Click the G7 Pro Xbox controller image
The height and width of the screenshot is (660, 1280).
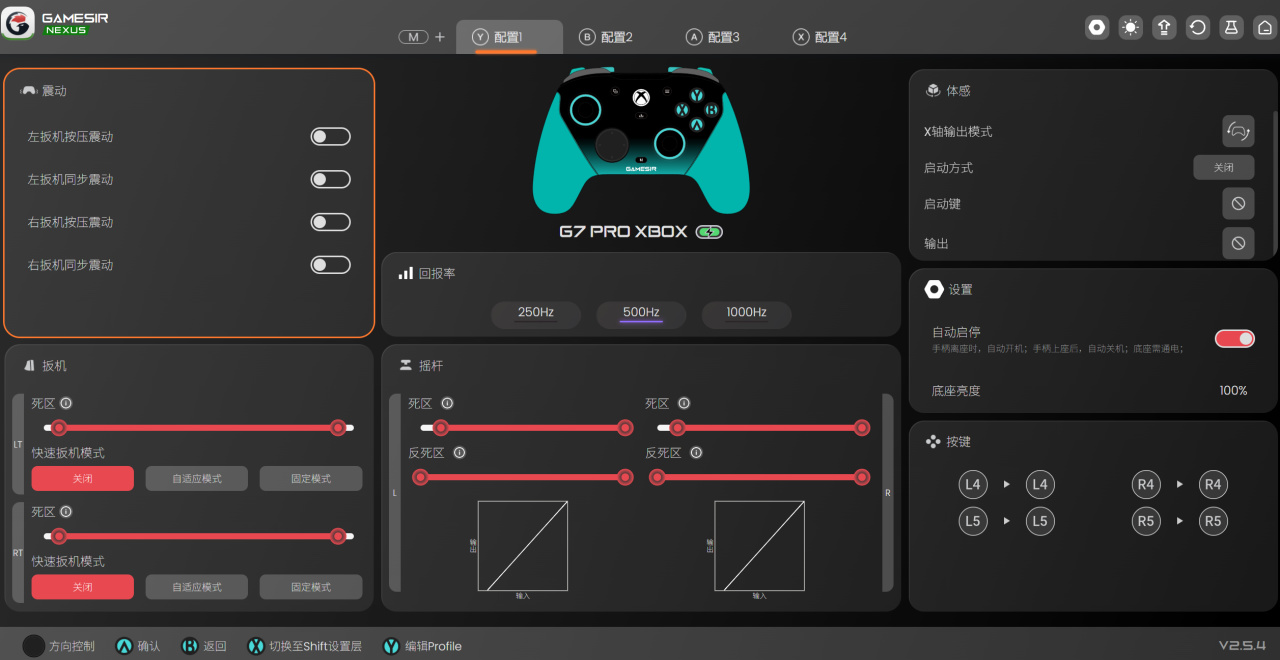pyautogui.click(x=641, y=140)
